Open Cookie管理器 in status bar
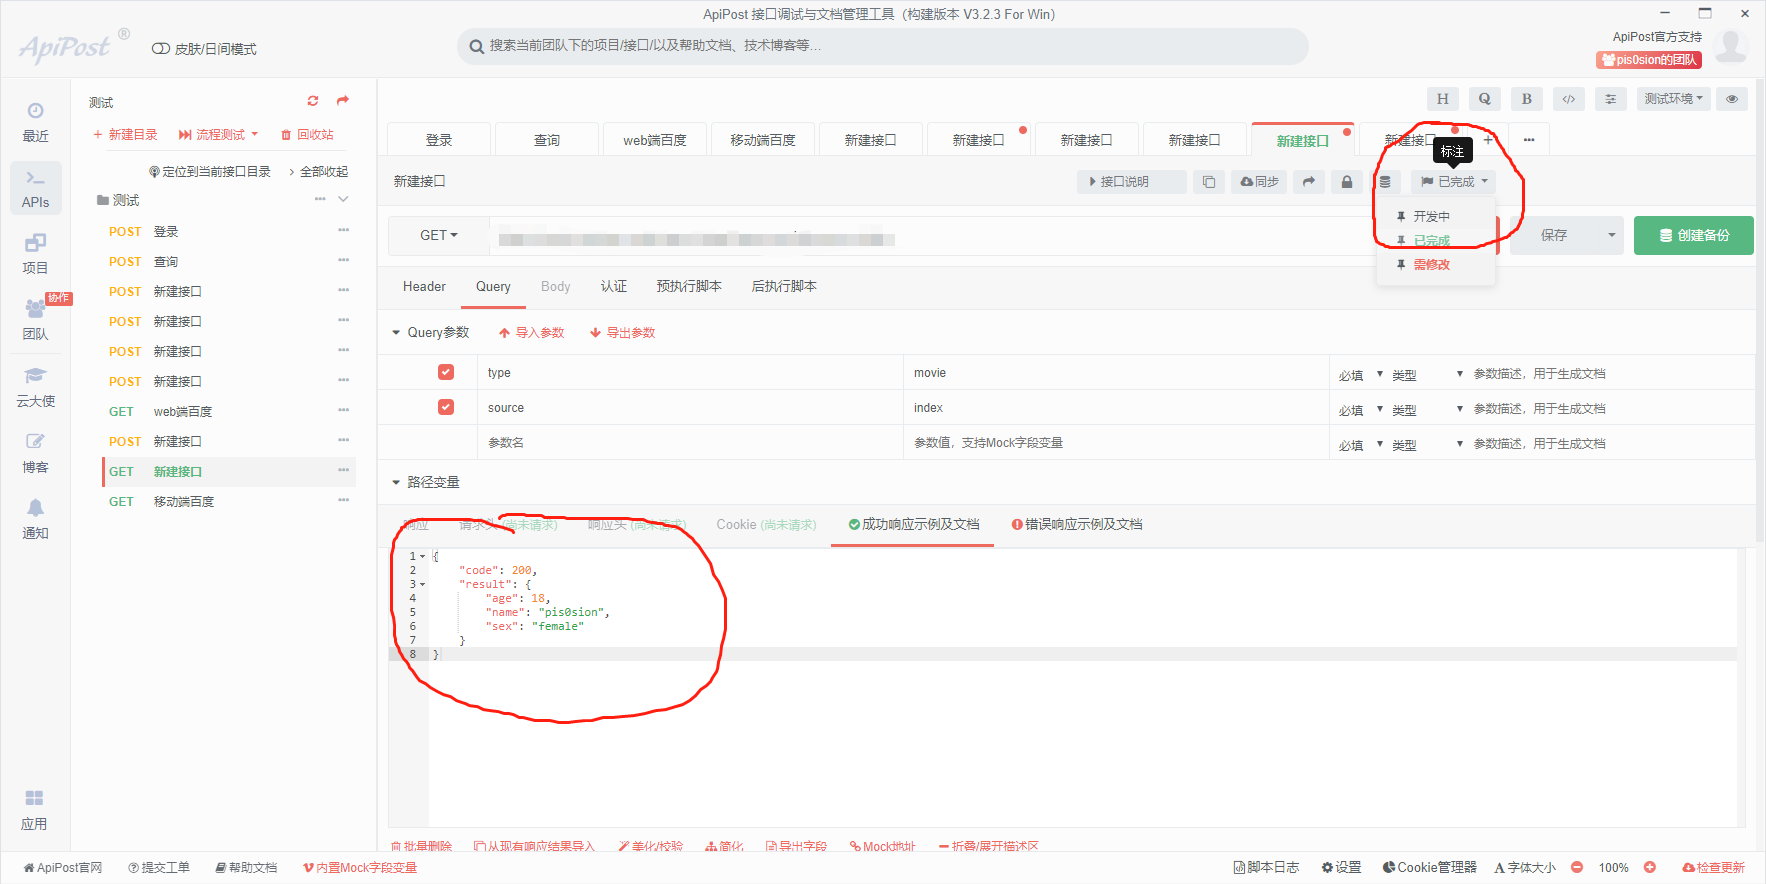Viewport: 1766px width, 884px height. pos(1429,868)
